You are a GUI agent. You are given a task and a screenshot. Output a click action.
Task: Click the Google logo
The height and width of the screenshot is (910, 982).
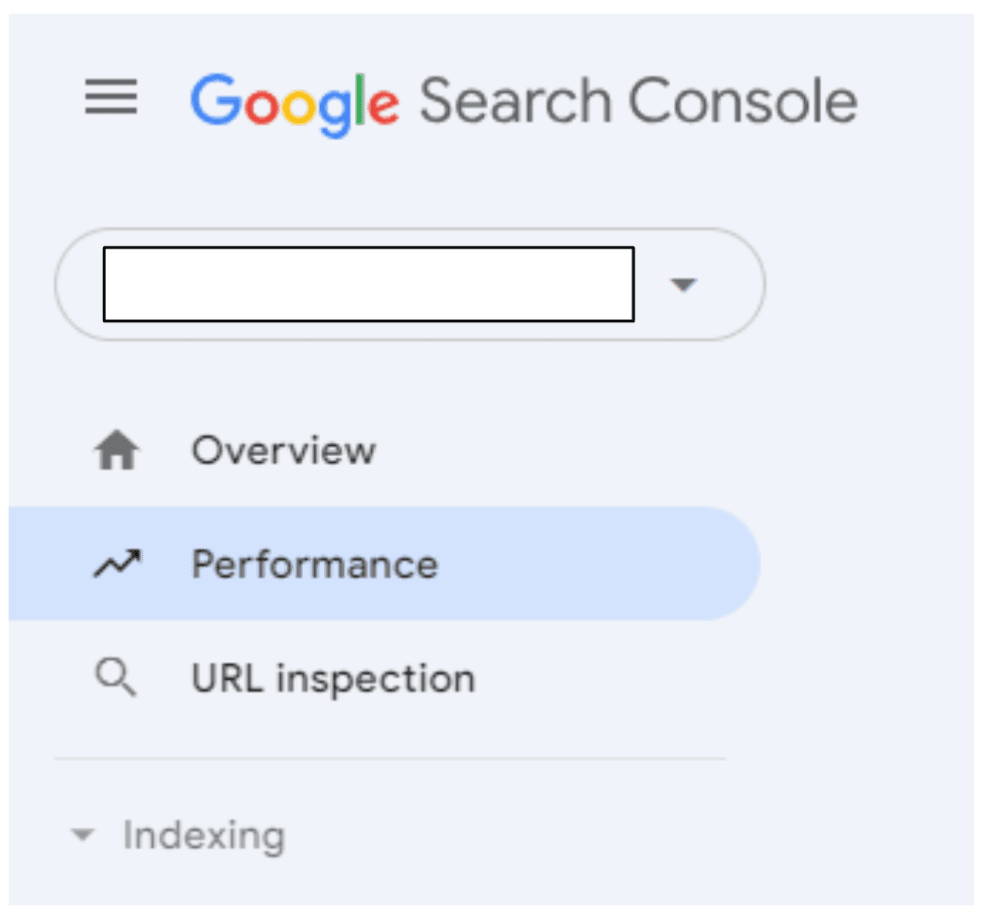294,102
